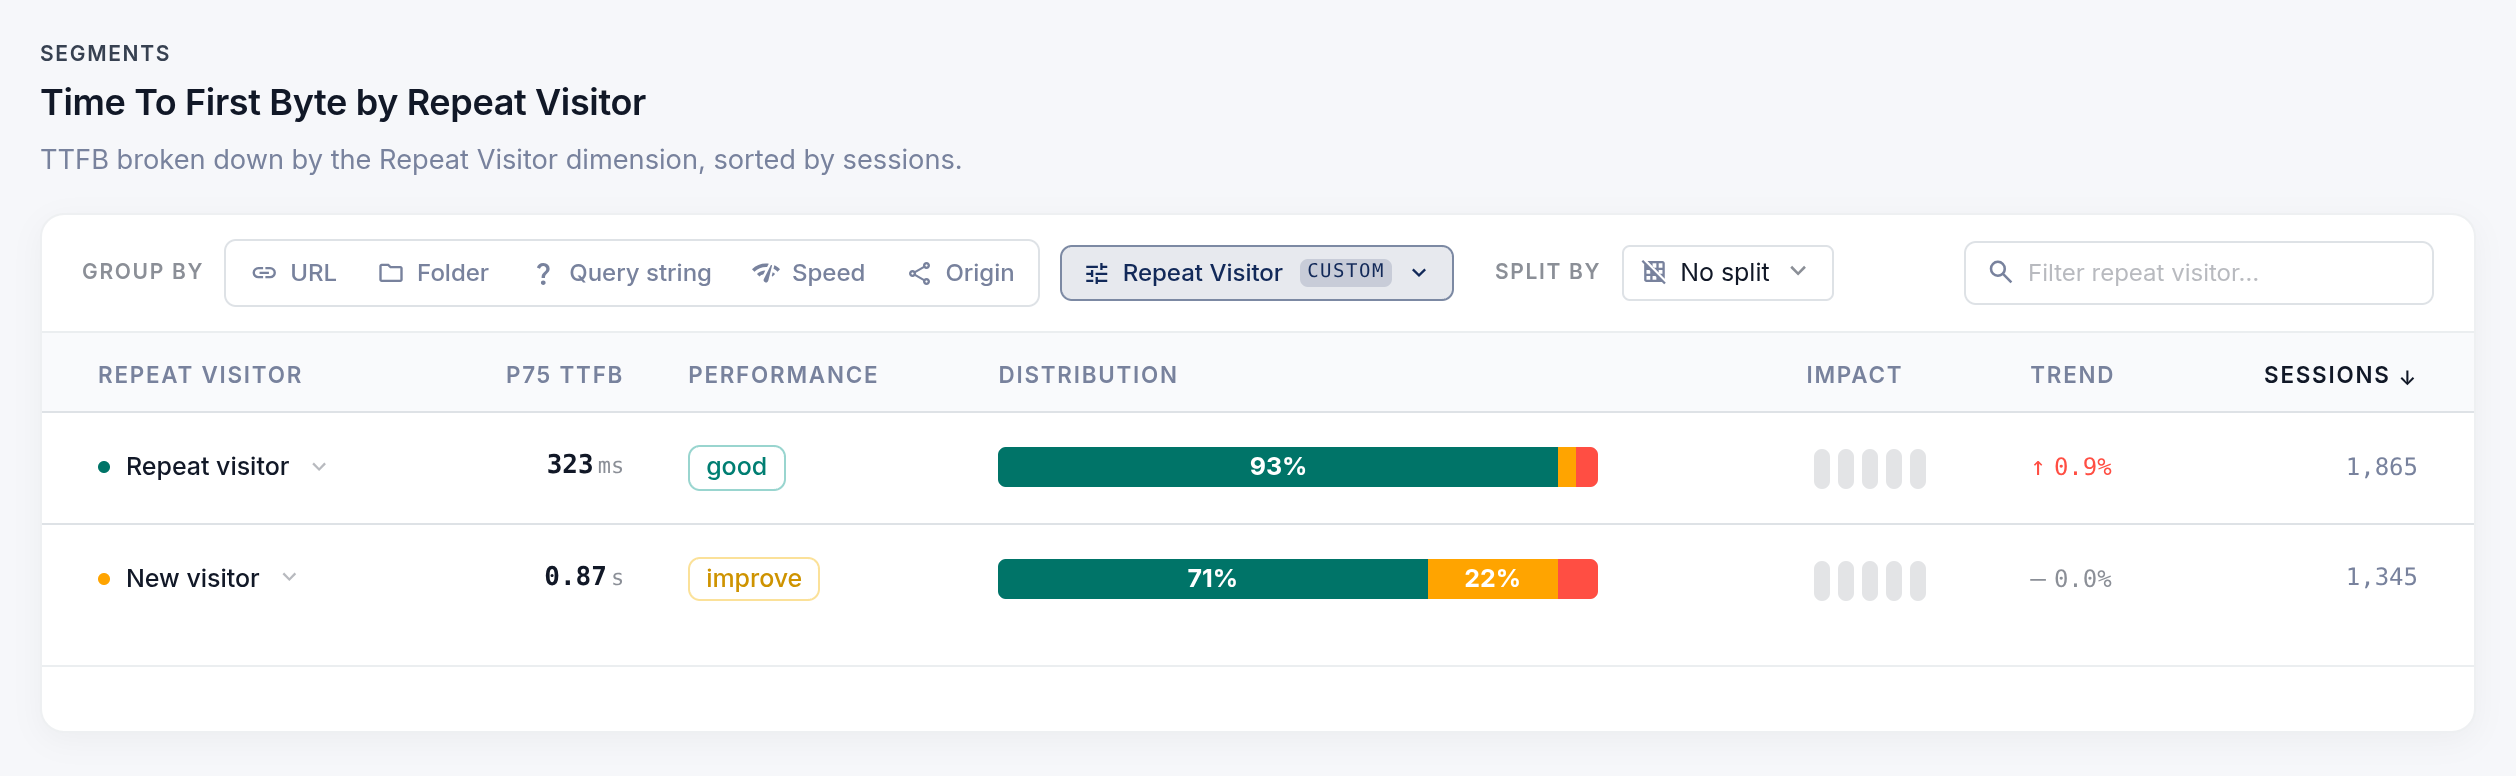Click the Performance column header
Screen dimensions: 2516x776
pos(783,375)
